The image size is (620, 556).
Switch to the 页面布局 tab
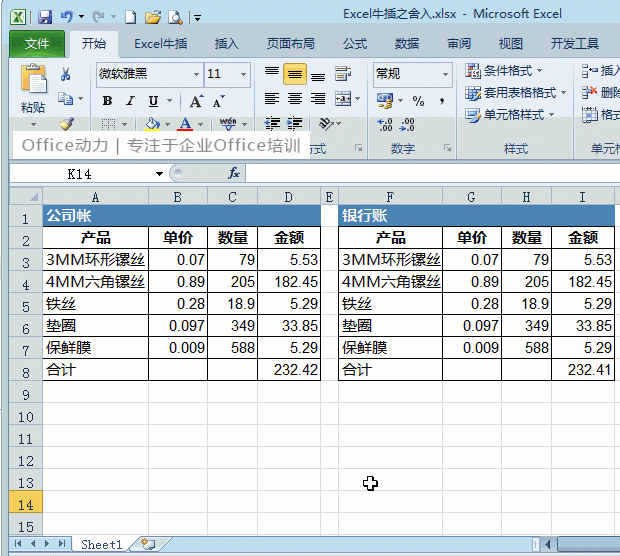click(x=291, y=43)
